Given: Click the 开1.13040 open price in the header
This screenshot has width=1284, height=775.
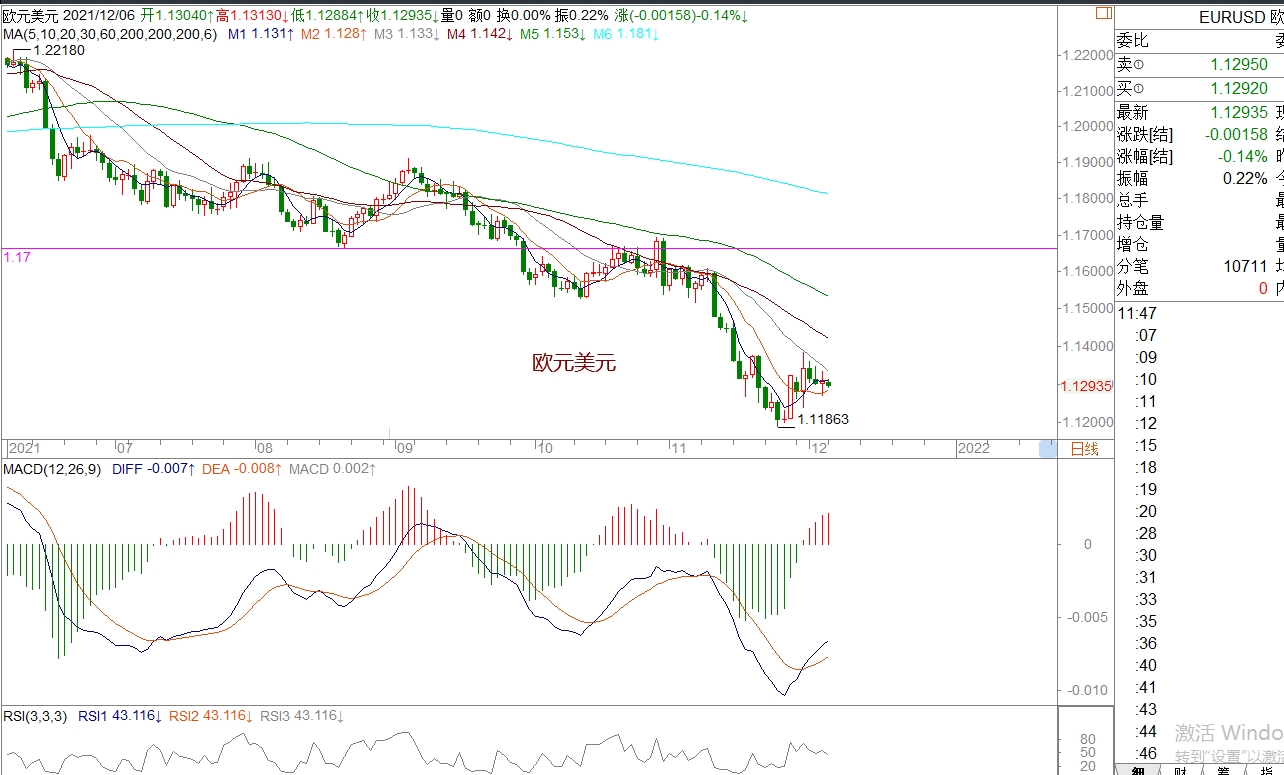Looking at the screenshot, I should coord(177,16).
